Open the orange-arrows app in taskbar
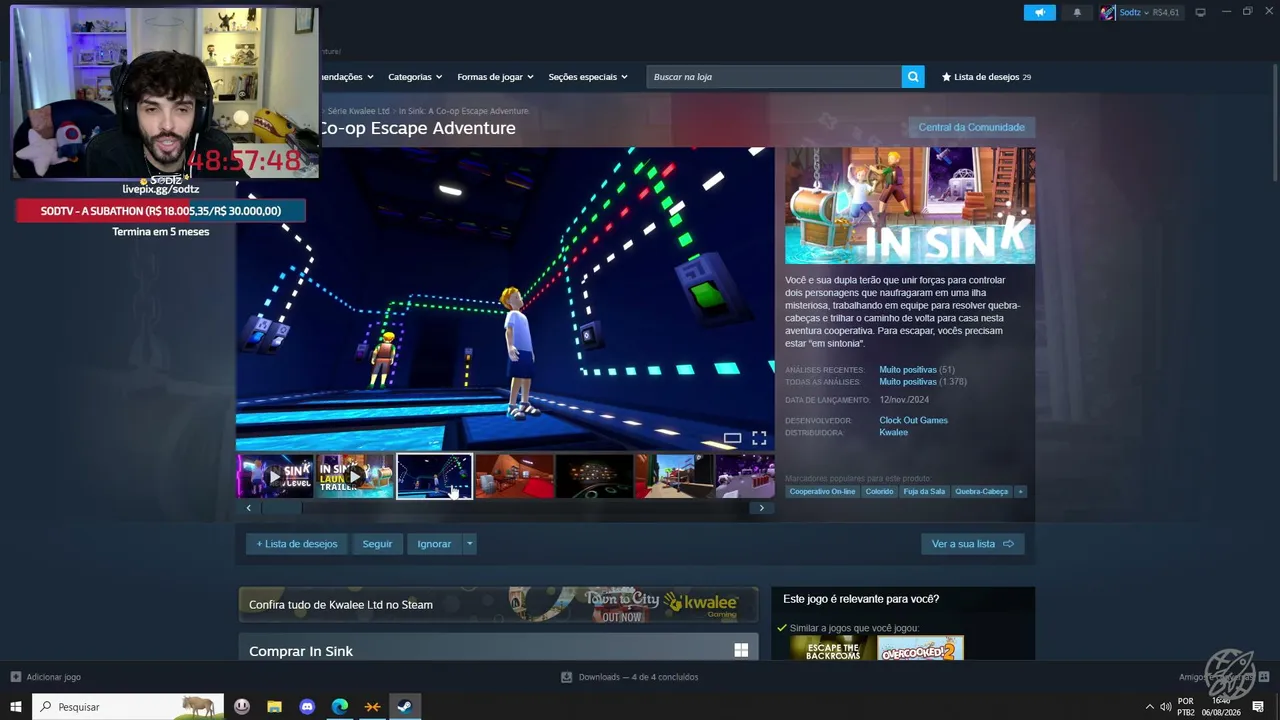 tap(372, 707)
